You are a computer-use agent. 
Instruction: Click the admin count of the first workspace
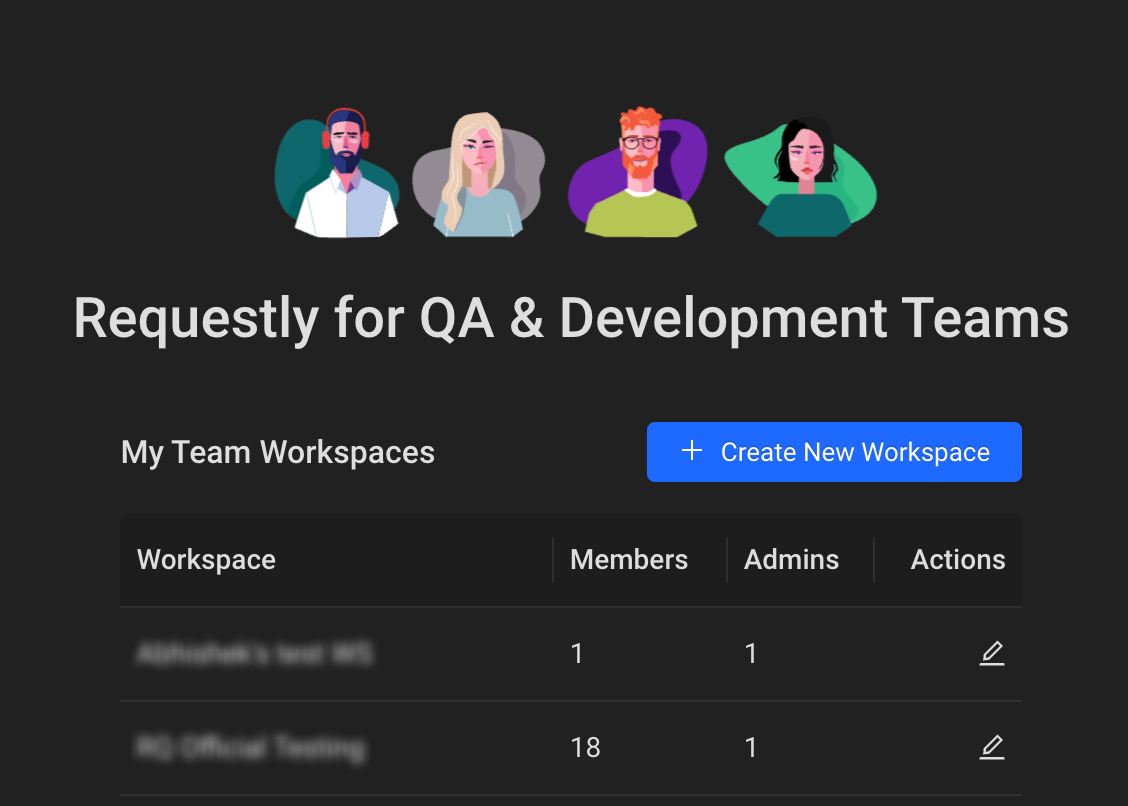(x=751, y=654)
